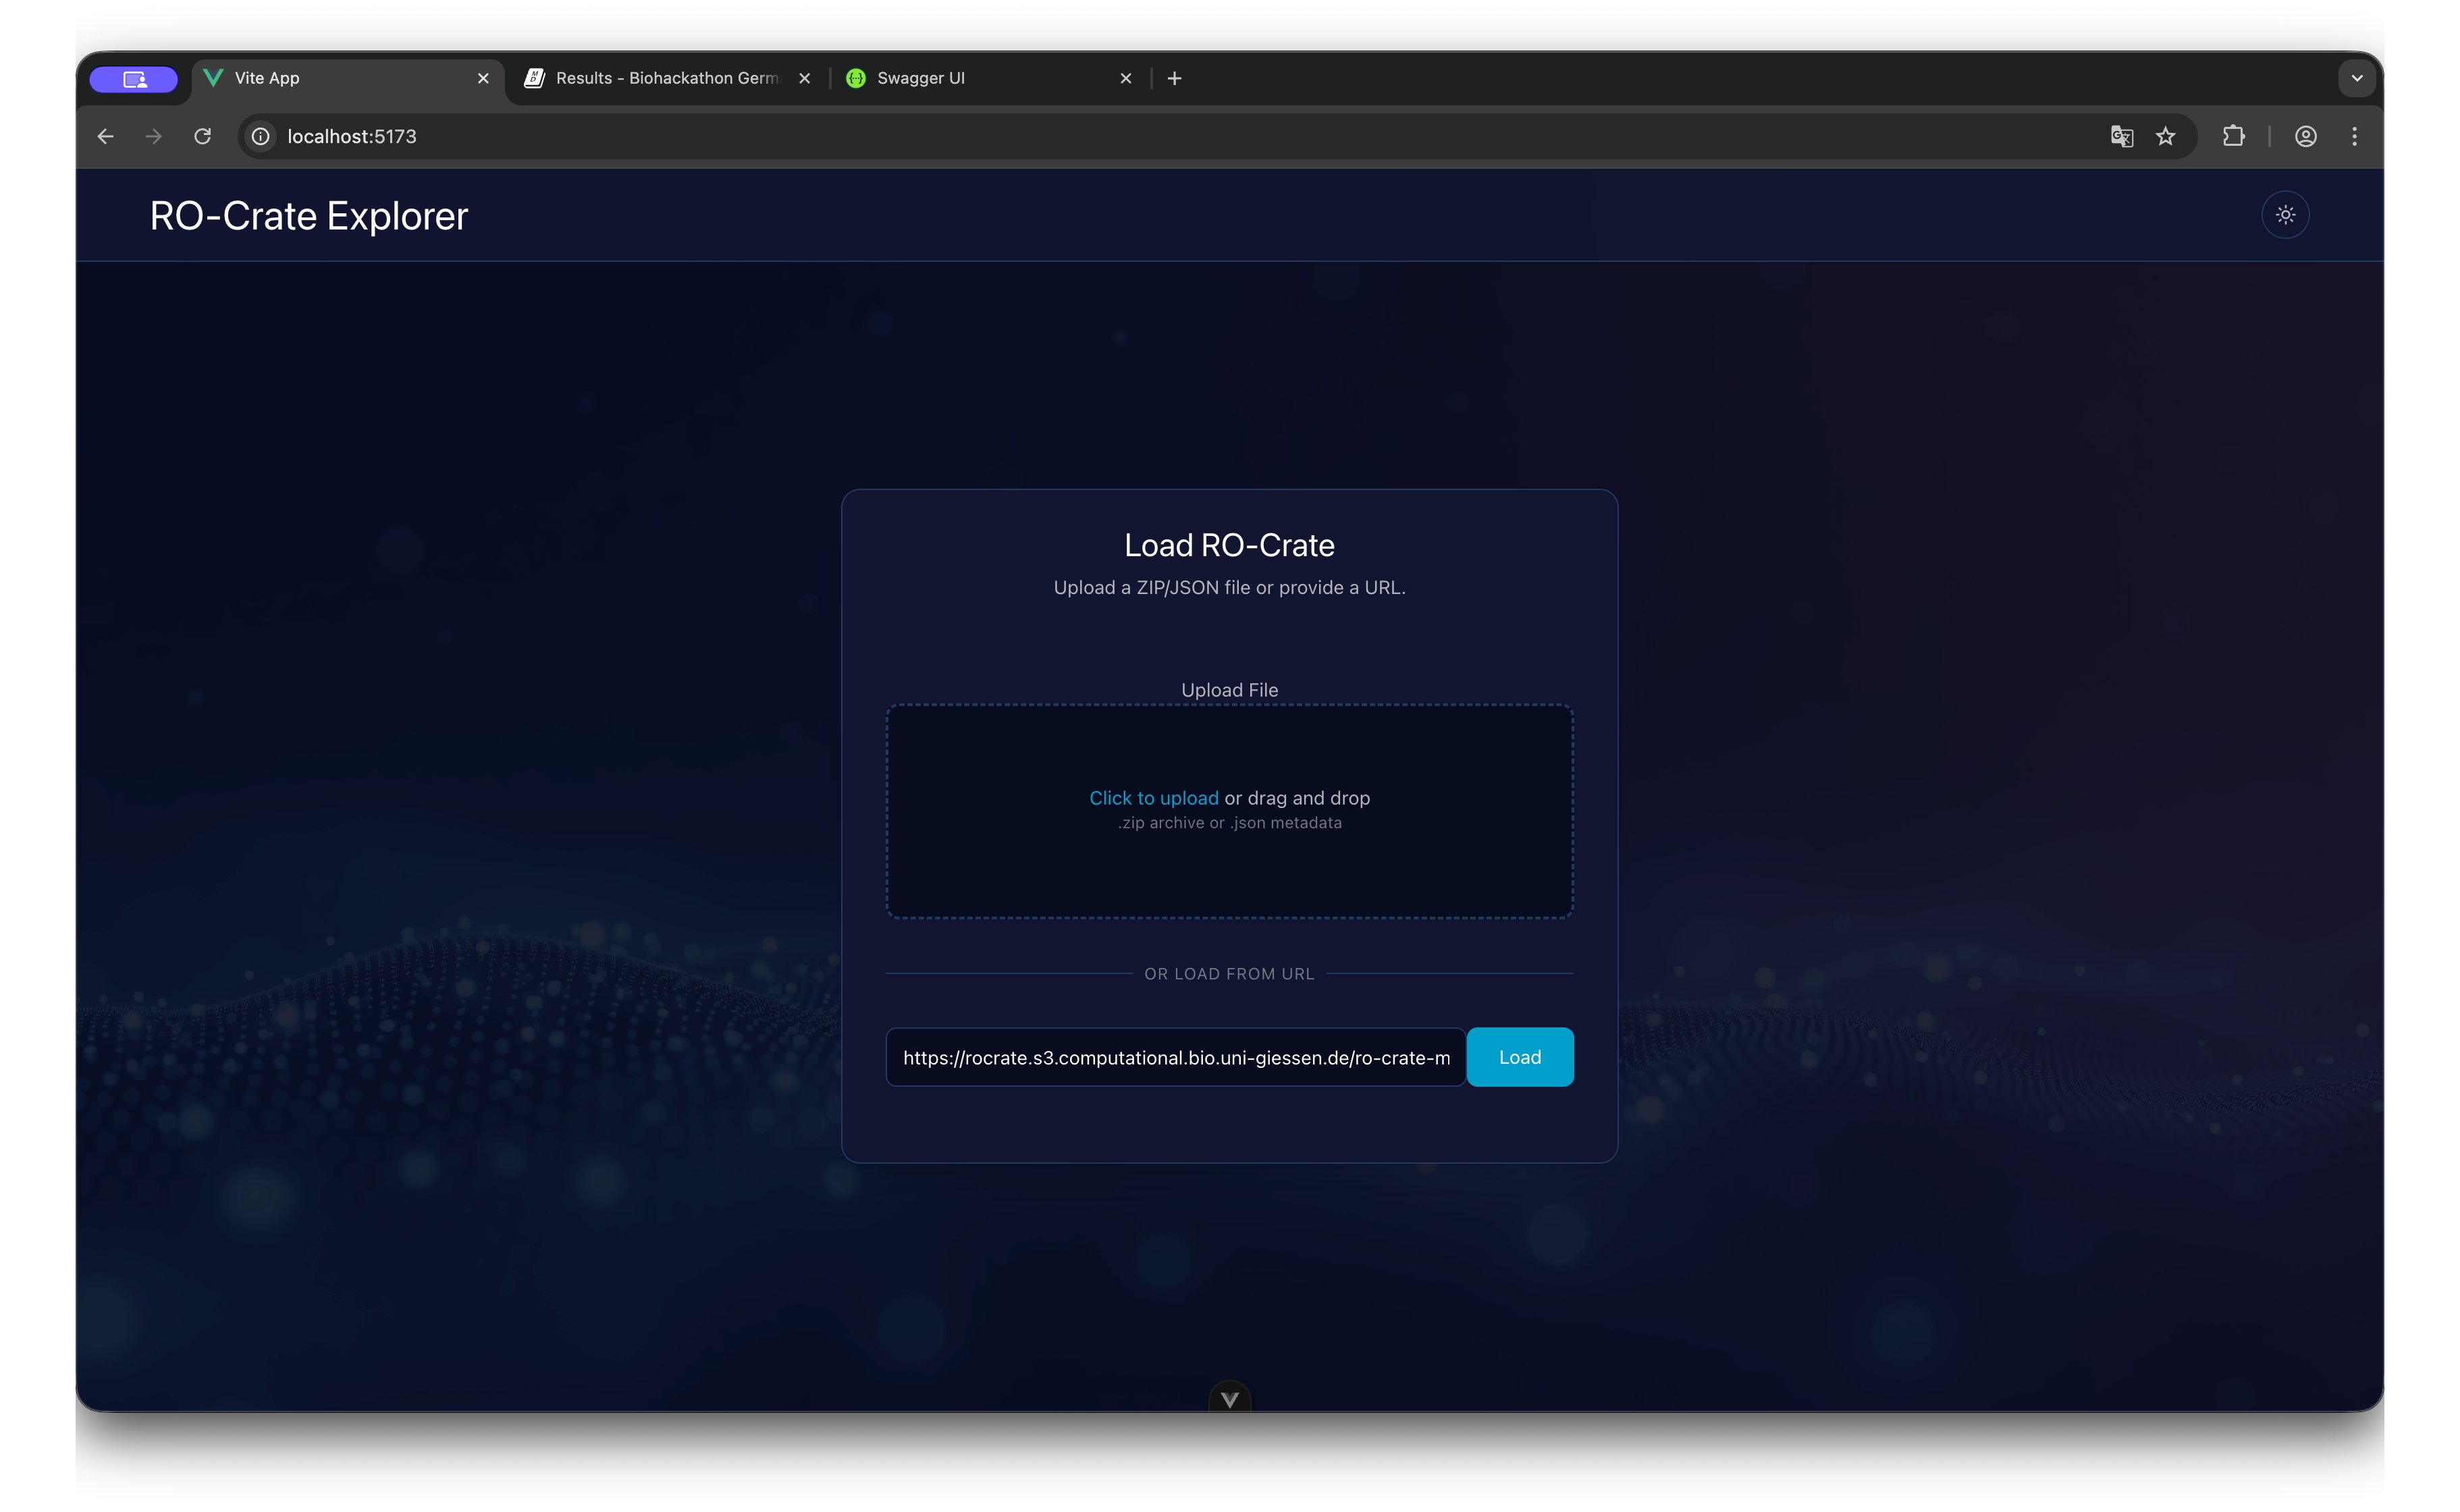Image resolution: width=2460 pixels, height=1512 pixels.
Task: Click the Load button next to the URL
Action: (x=1519, y=1056)
